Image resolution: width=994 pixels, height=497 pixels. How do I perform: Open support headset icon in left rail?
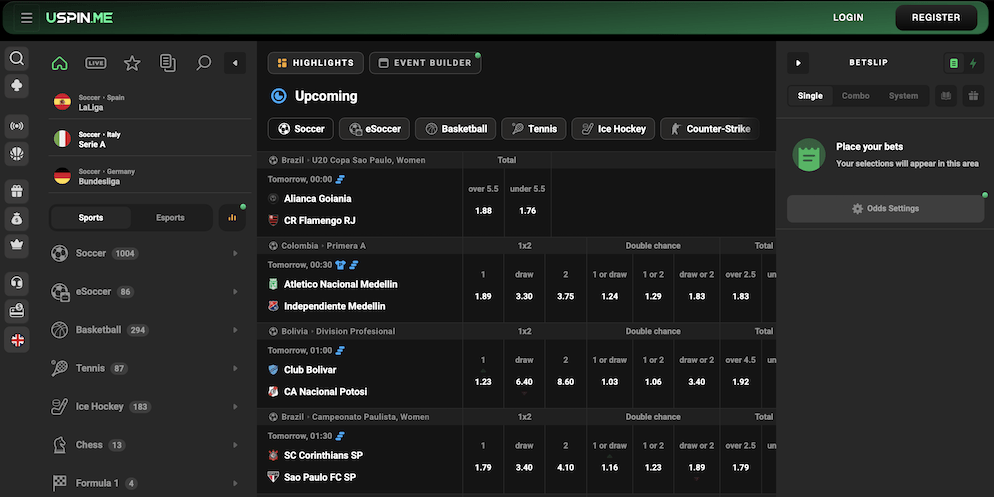tap(17, 283)
